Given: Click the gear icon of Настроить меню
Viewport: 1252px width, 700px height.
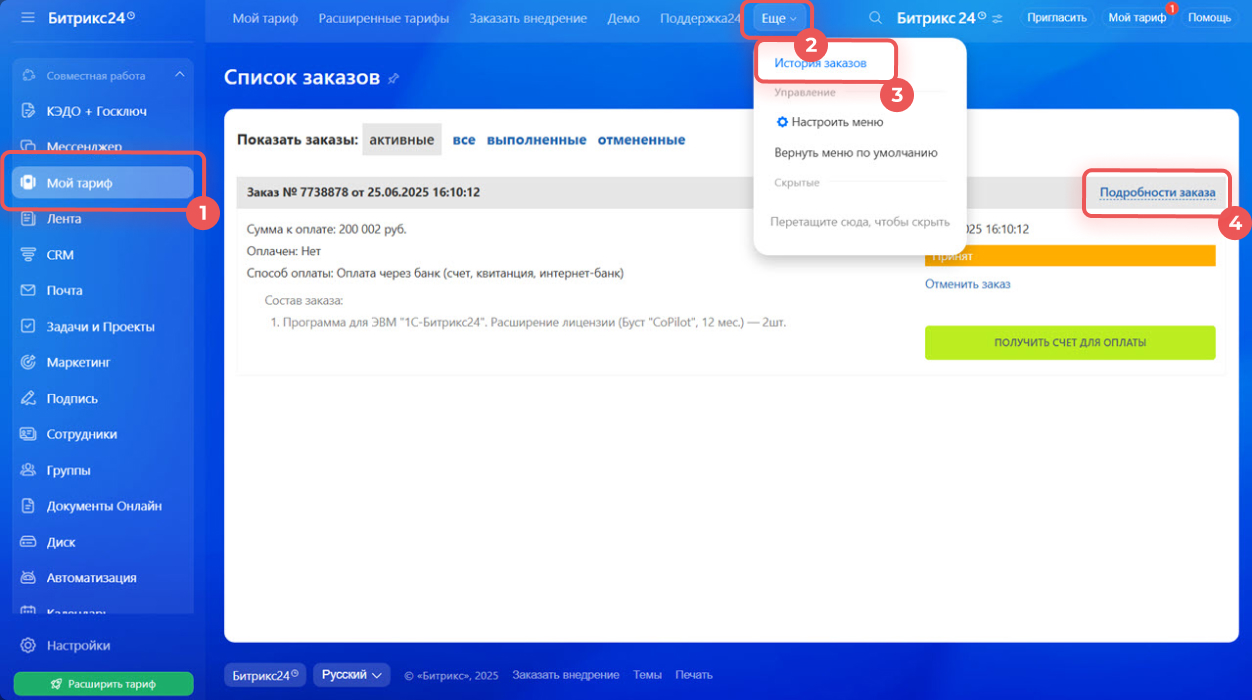Looking at the screenshot, I should pyautogui.click(x=782, y=122).
